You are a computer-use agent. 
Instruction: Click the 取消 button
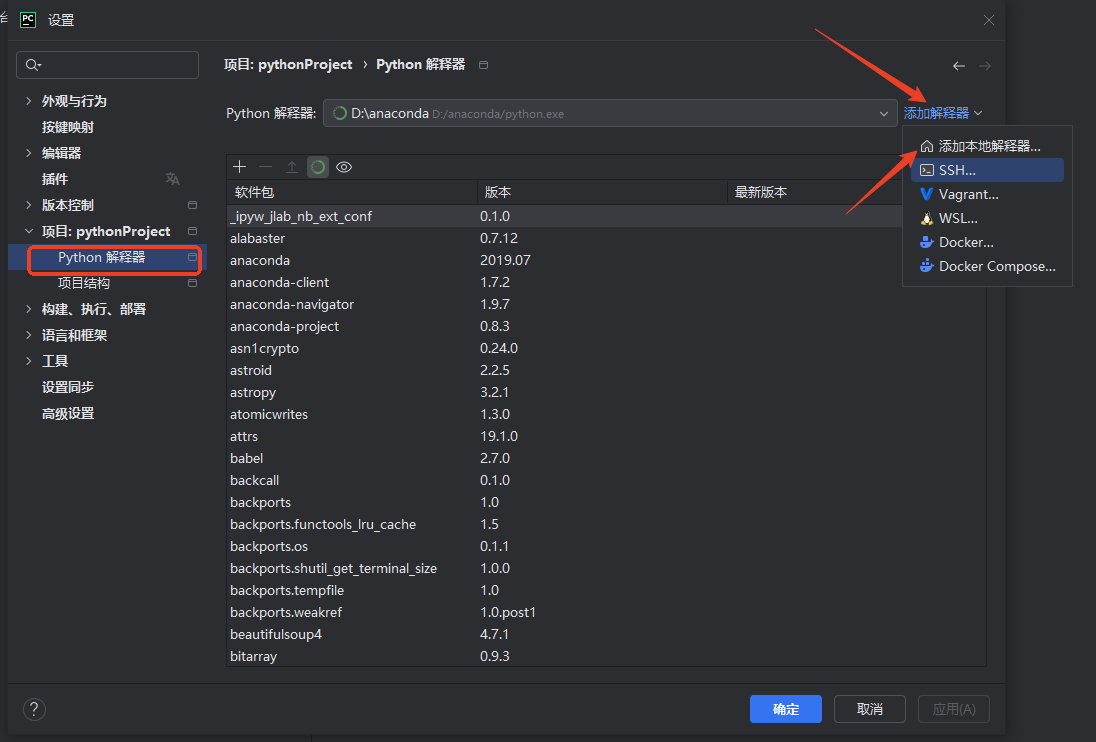pyautogui.click(x=870, y=709)
